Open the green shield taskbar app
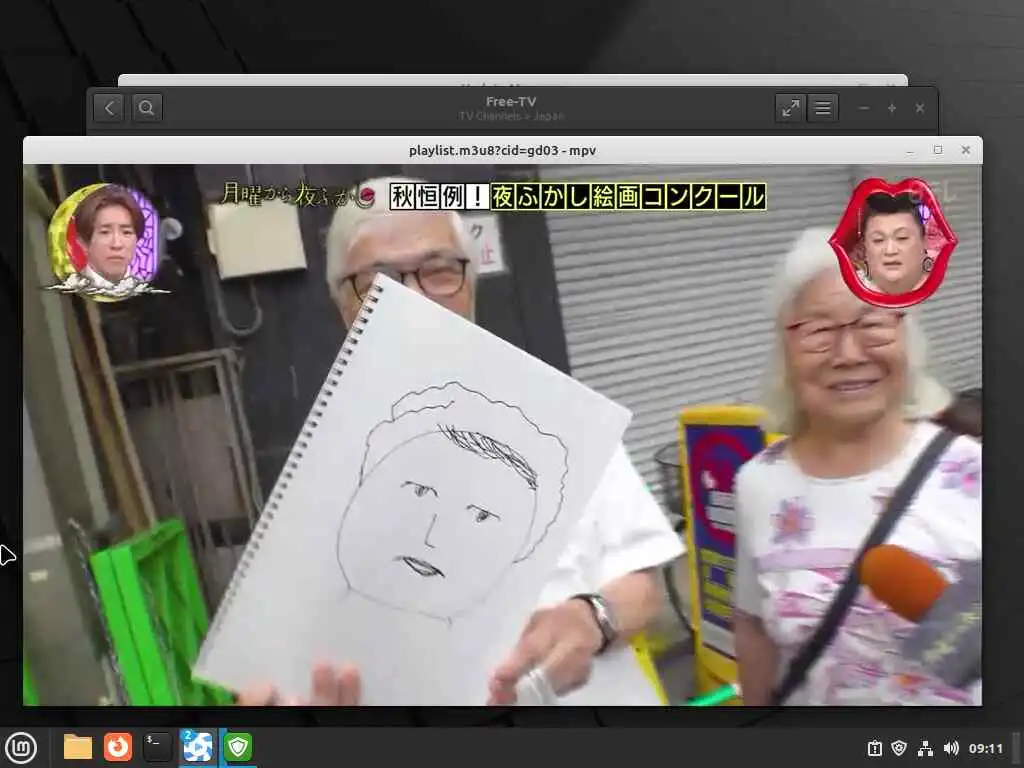1024x768 pixels. pos(238,747)
